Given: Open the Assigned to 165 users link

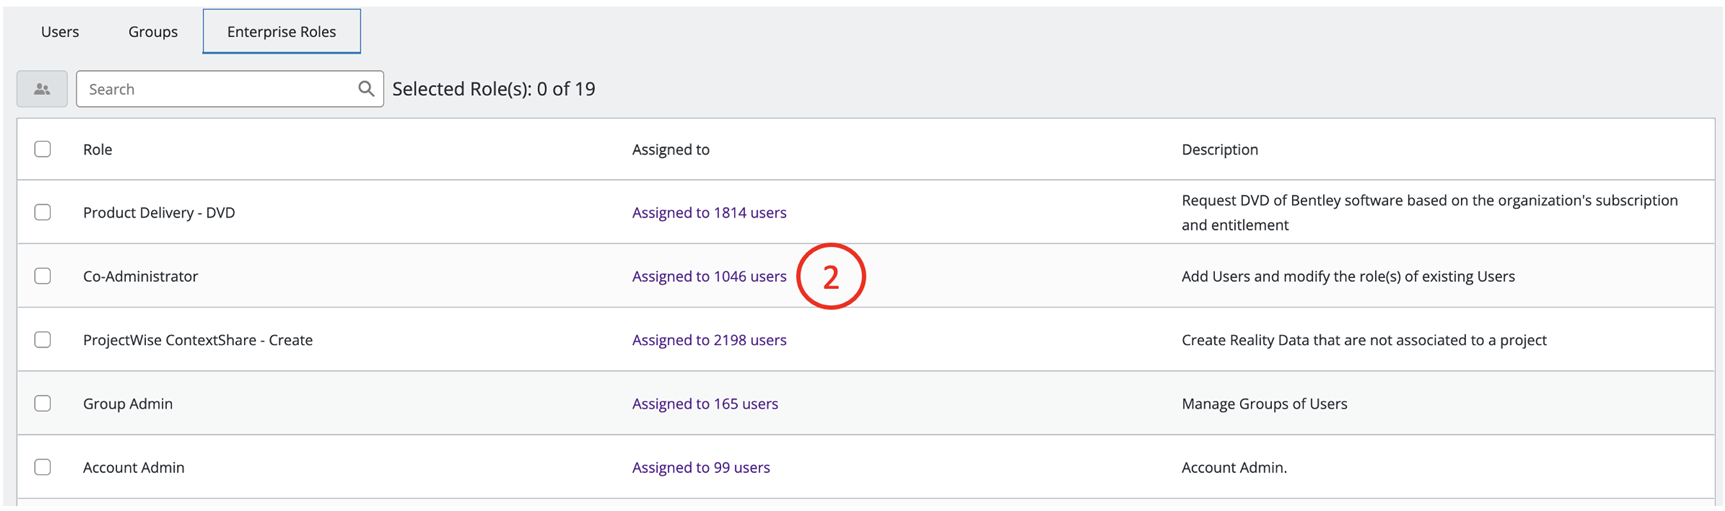Looking at the screenshot, I should point(705,403).
